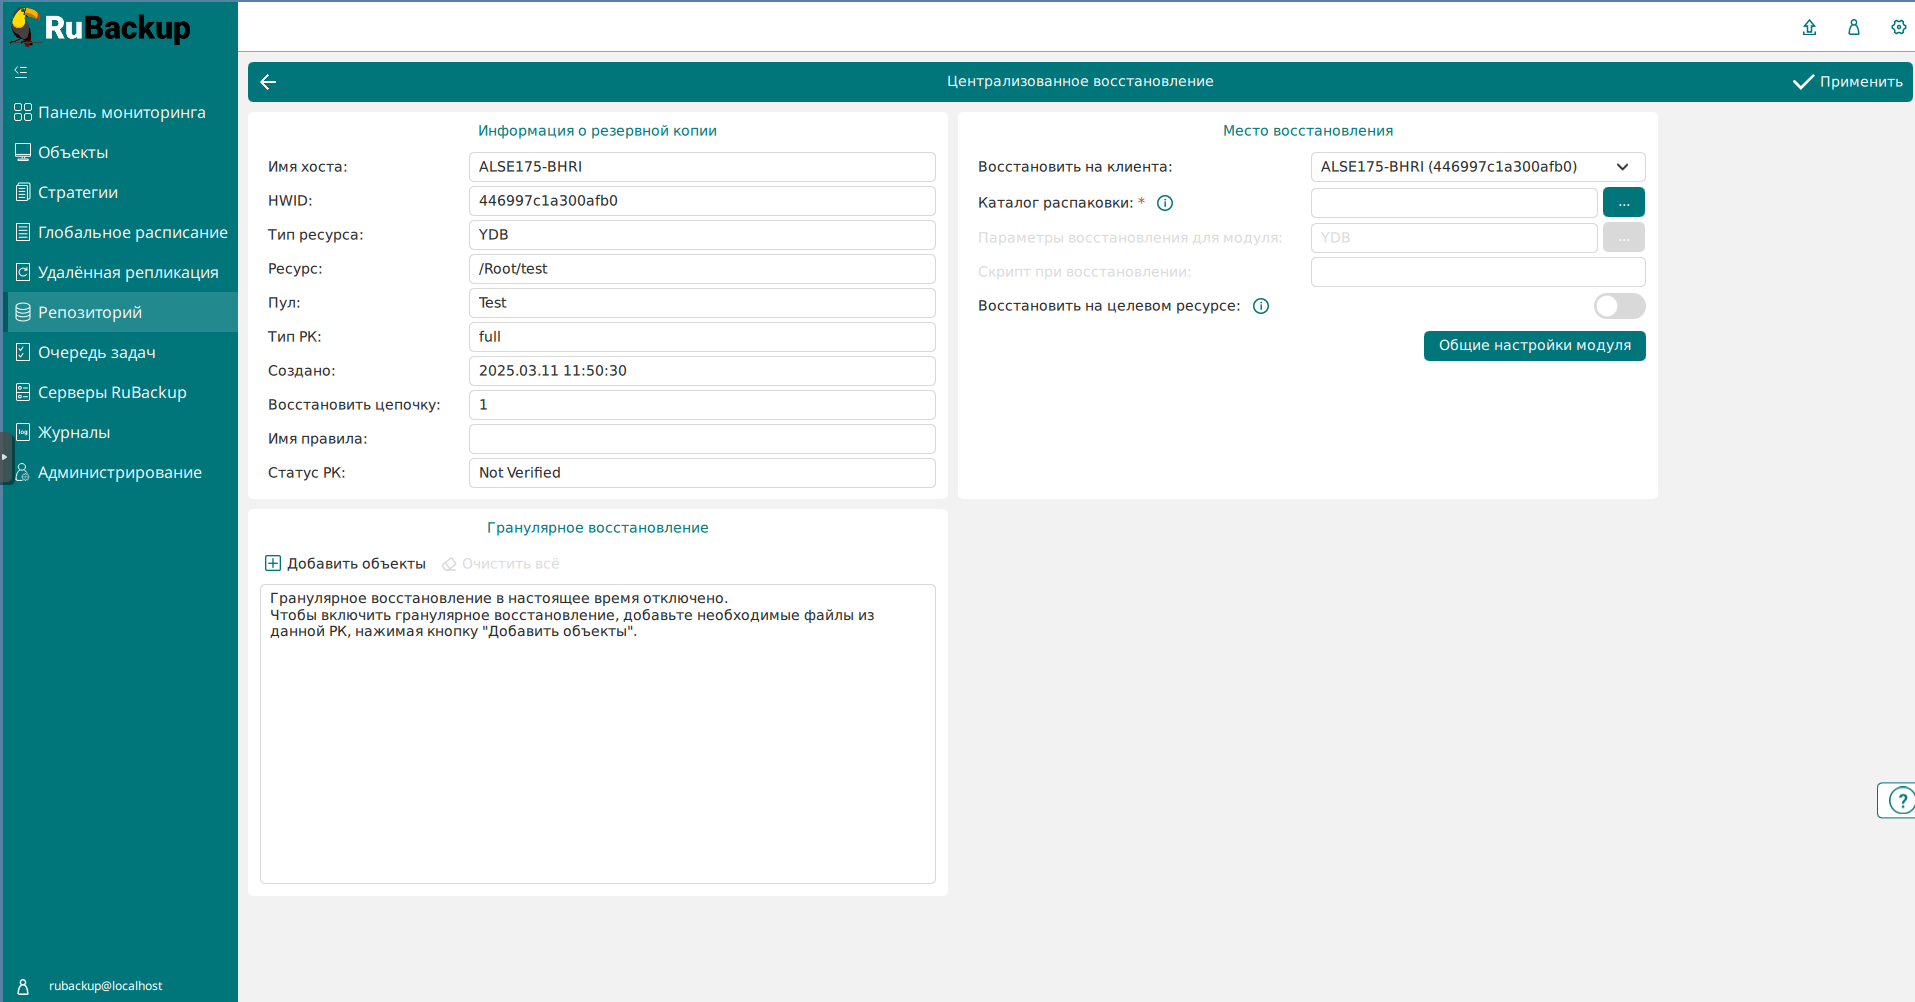This screenshot has width=1915, height=1002.
Task: Collapse the sidebar menu icon
Action: 21,72
